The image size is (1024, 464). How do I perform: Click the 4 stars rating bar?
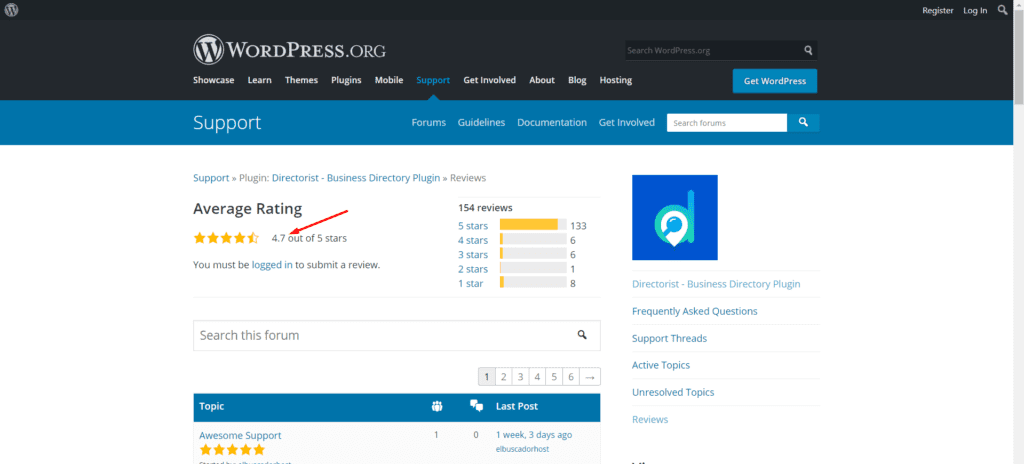[x=533, y=239]
